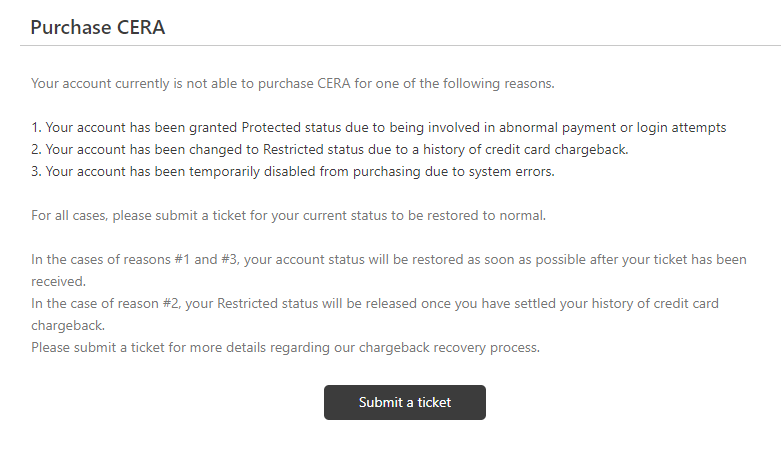Click the line beginning 'In the case of reason #2'

(375, 303)
